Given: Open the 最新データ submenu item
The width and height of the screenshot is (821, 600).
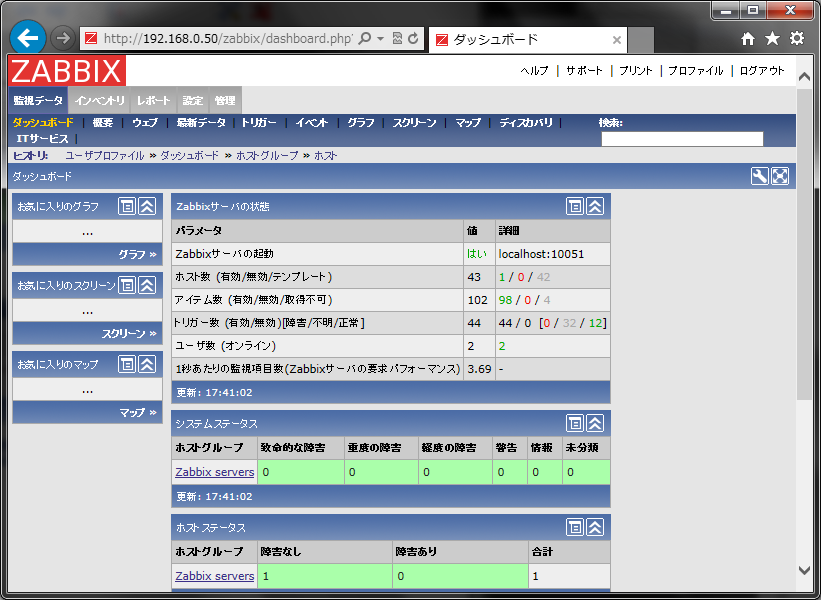Looking at the screenshot, I should [x=201, y=123].
